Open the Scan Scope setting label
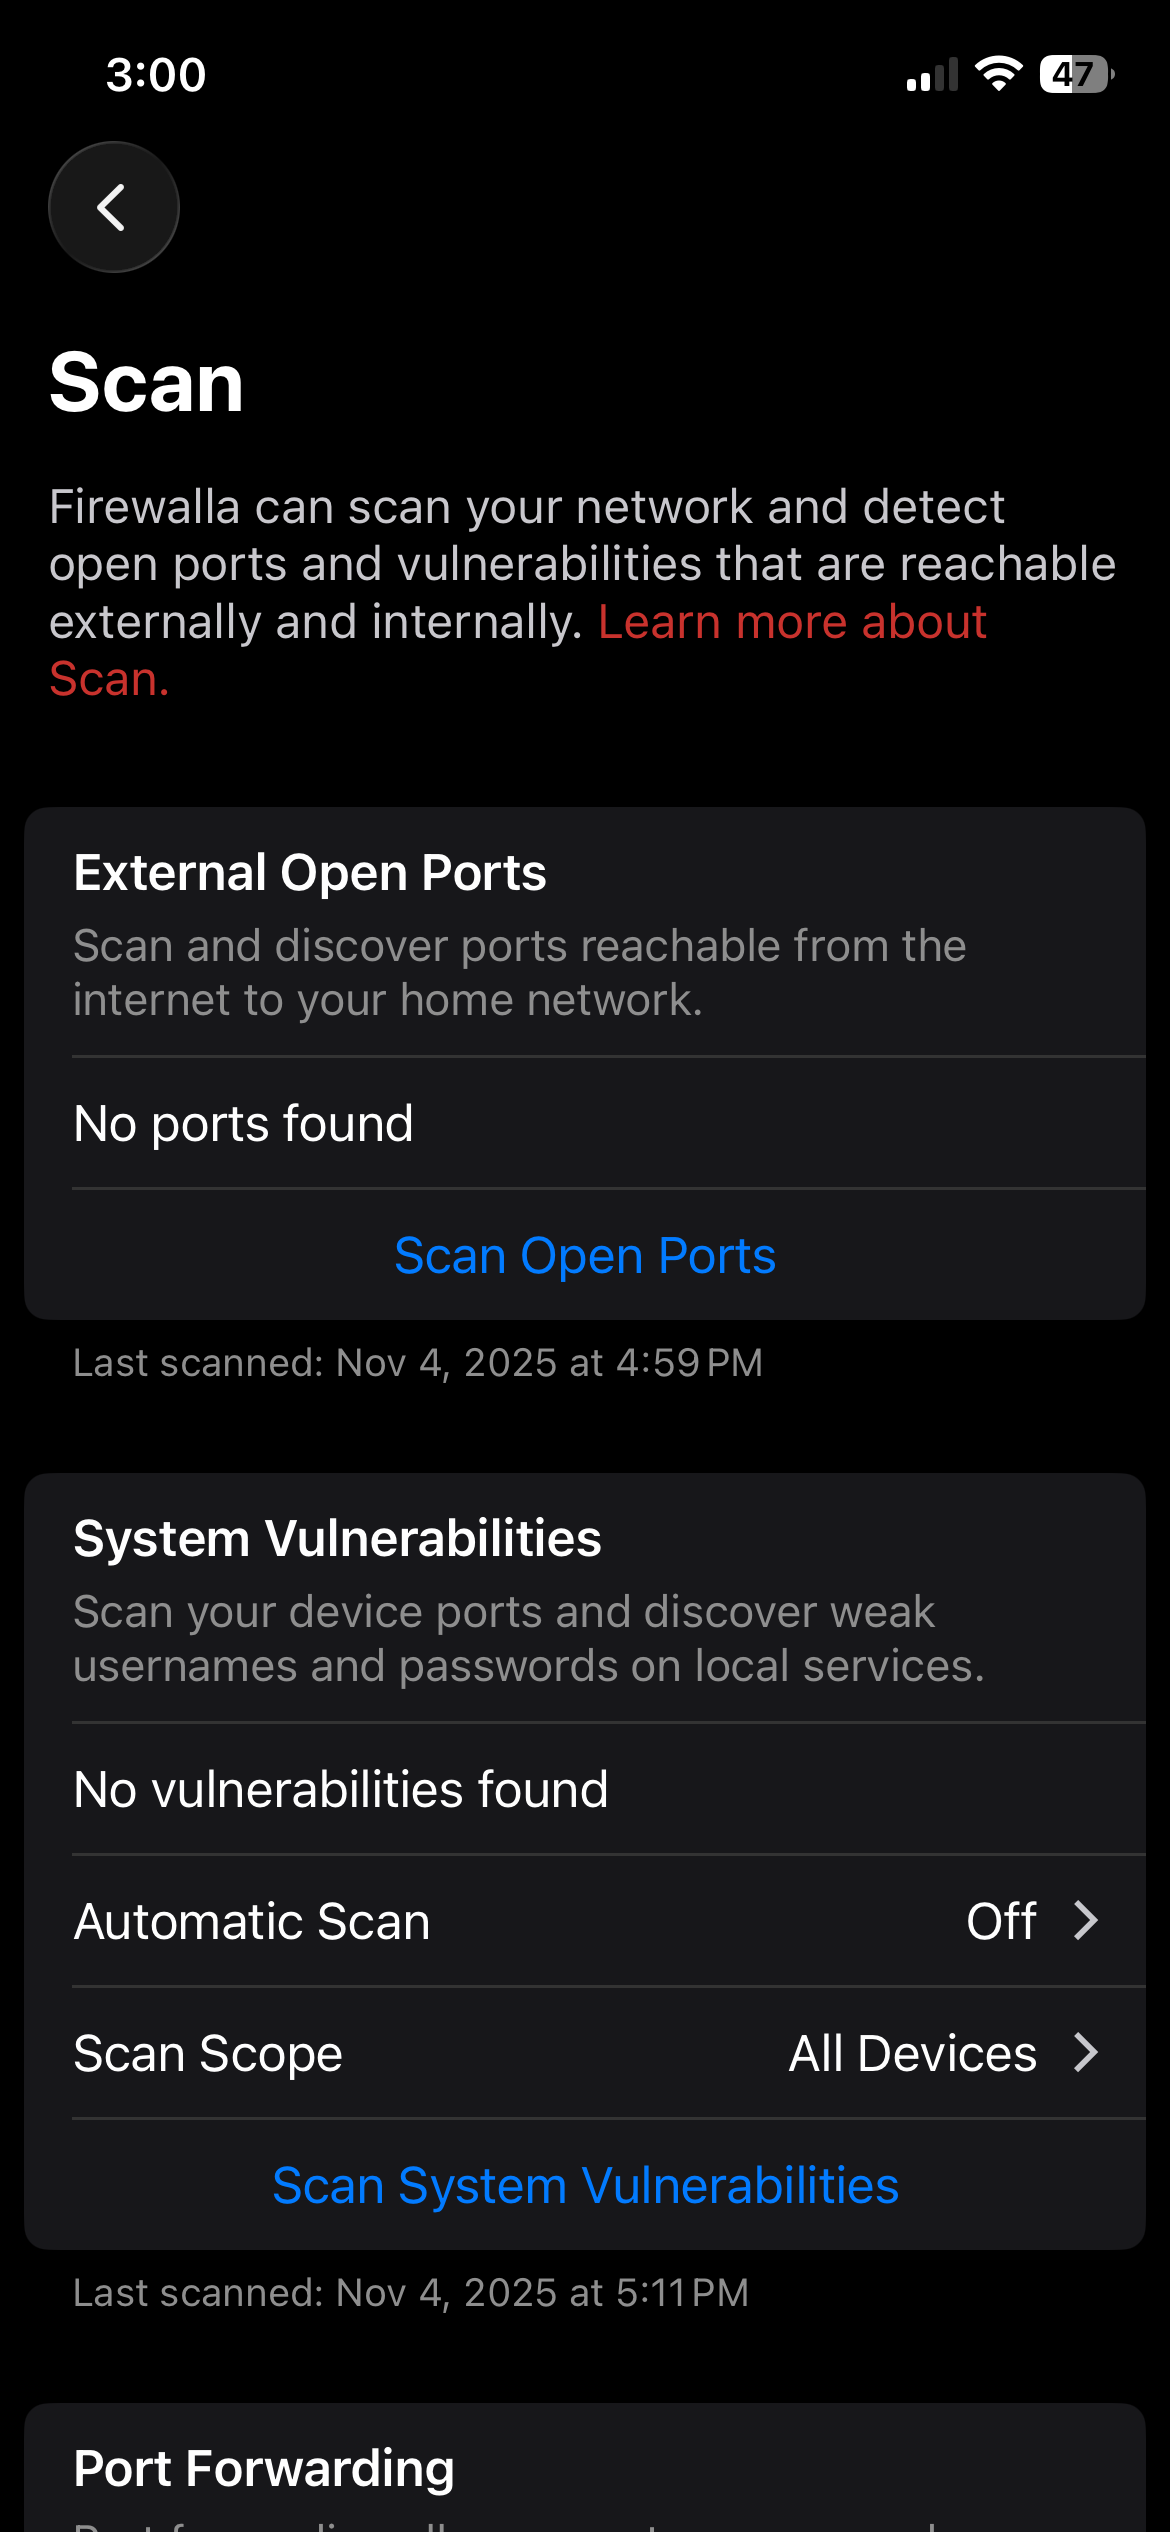The height and width of the screenshot is (2532, 1170). [x=208, y=2054]
